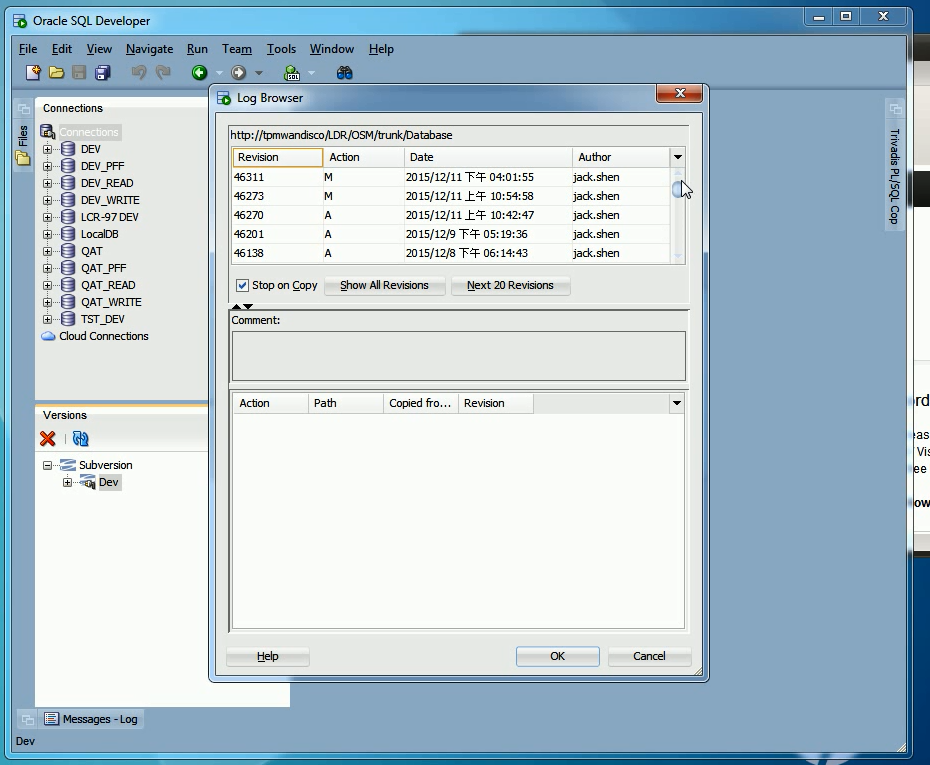Viewport: 930px width, 765px height.
Task: Open the Navigate menu
Action: [149, 49]
